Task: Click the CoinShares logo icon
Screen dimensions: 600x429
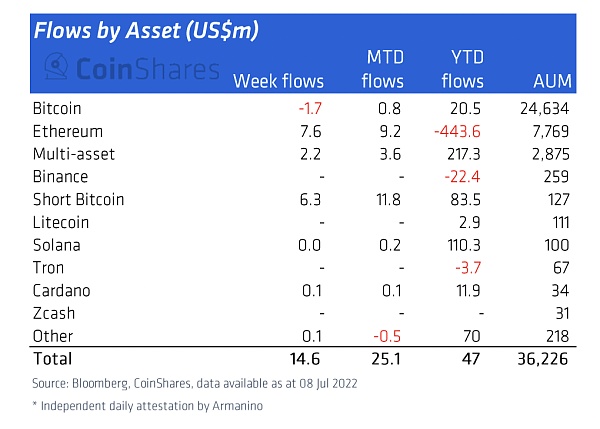Action: coord(57,66)
